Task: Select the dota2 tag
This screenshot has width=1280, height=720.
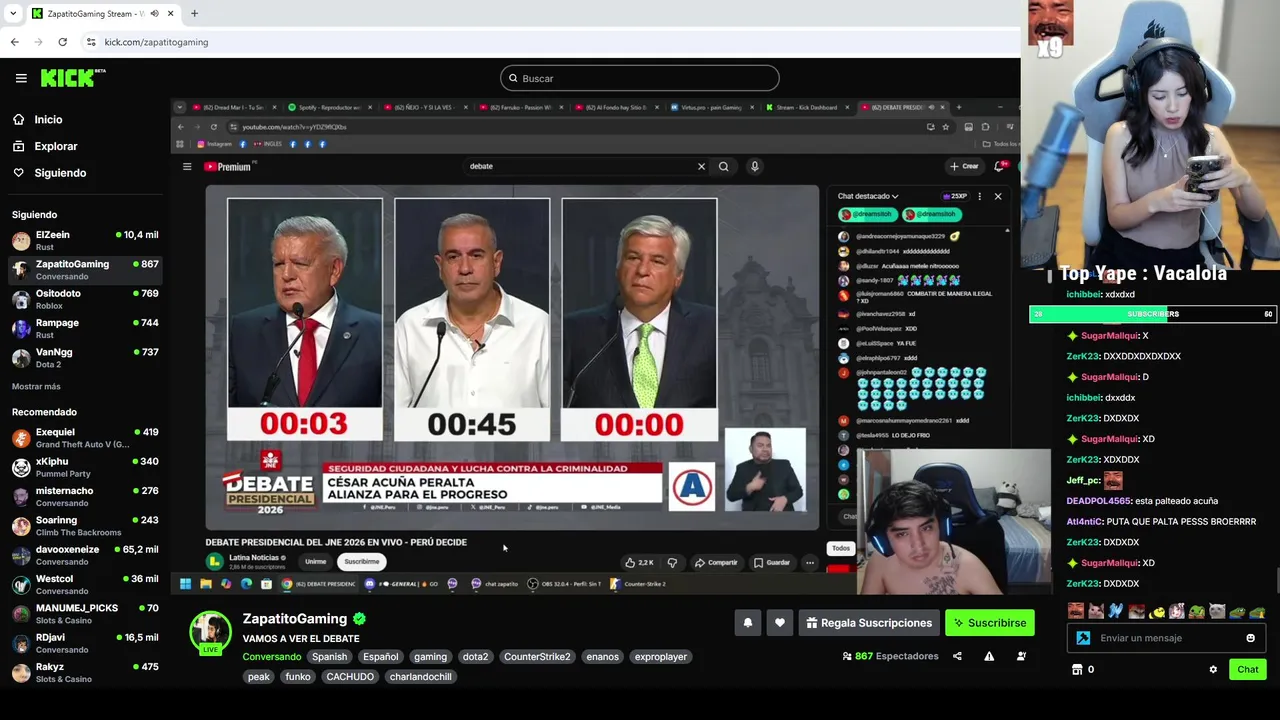Action: (x=475, y=657)
